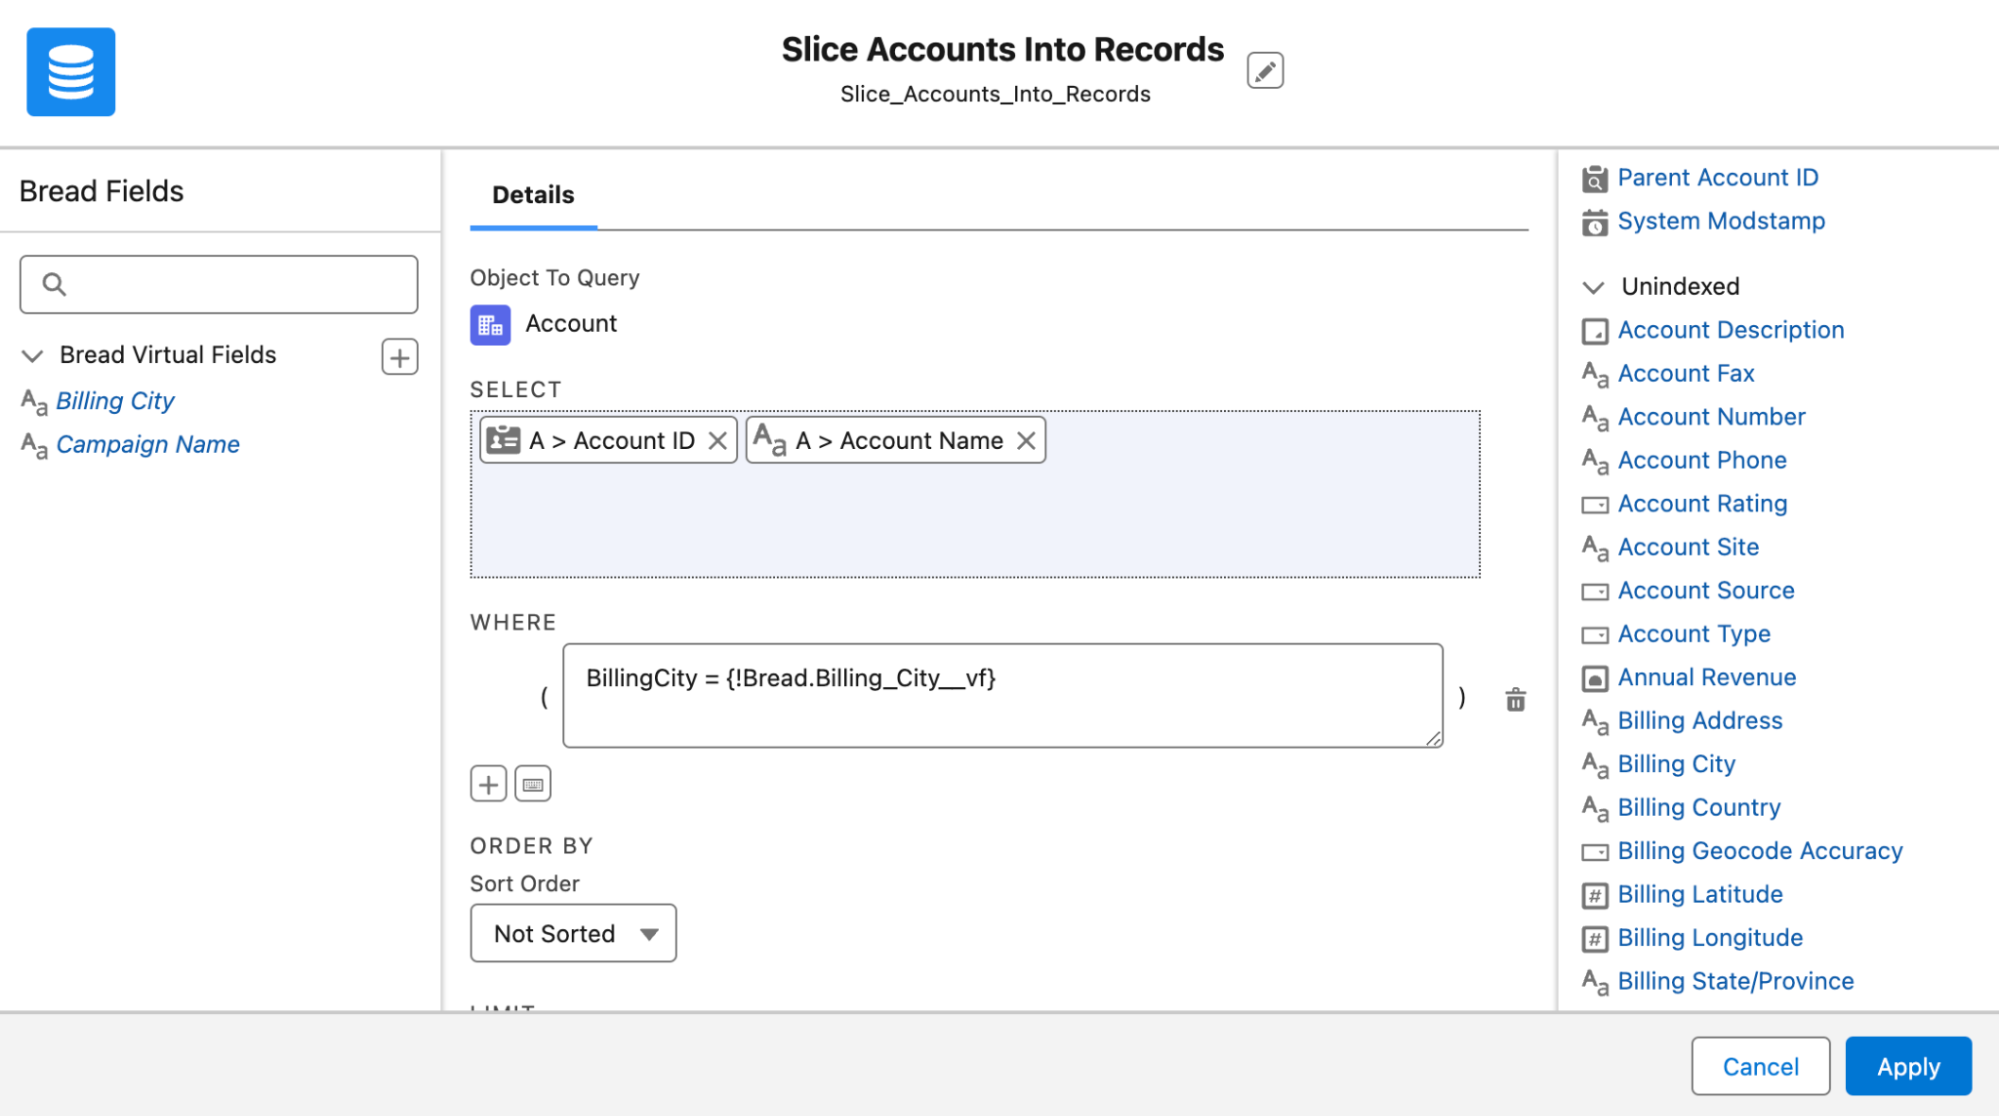This screenshot has height=1116, width=1999.
Task: Click the keyboard icon below the WHERE filter
Action: (533, 783)
